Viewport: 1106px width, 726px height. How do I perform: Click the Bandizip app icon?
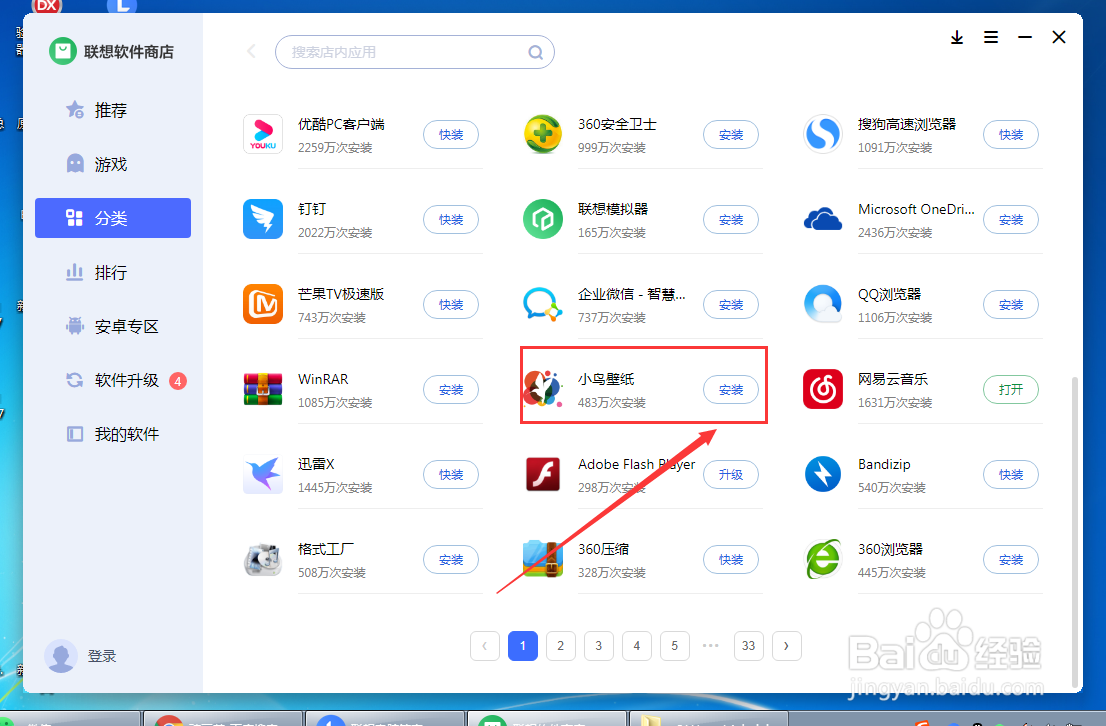coord(823,474)
